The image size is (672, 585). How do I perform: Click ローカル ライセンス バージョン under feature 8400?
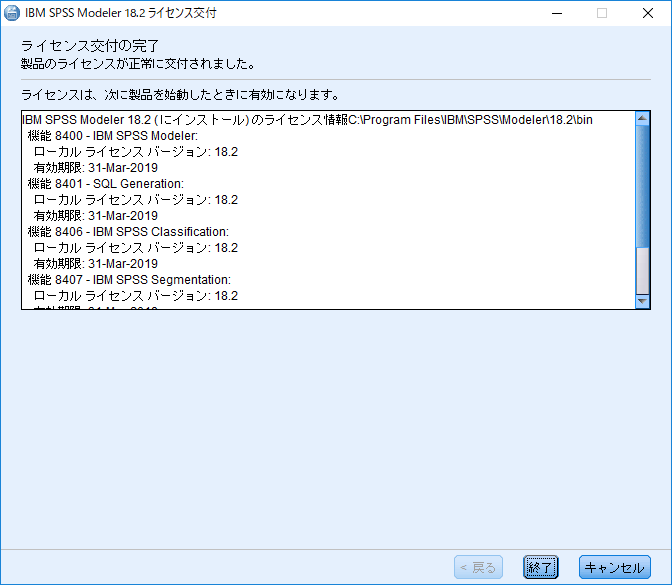click(135, 152)
